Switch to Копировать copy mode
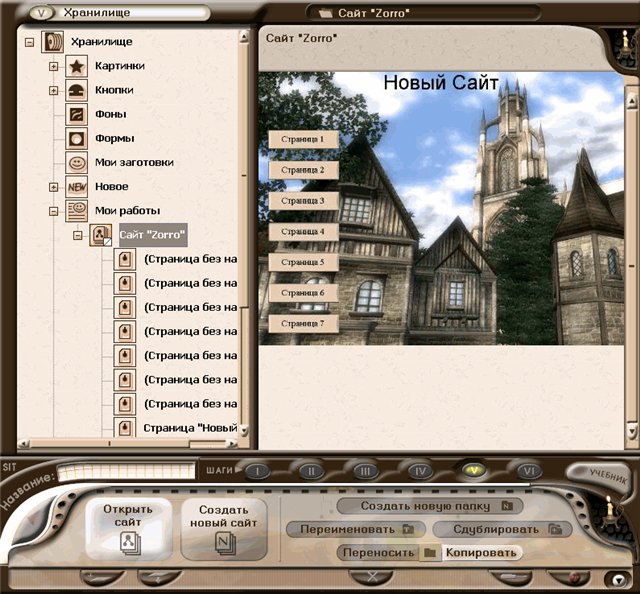640x594 pixels. 481,553
